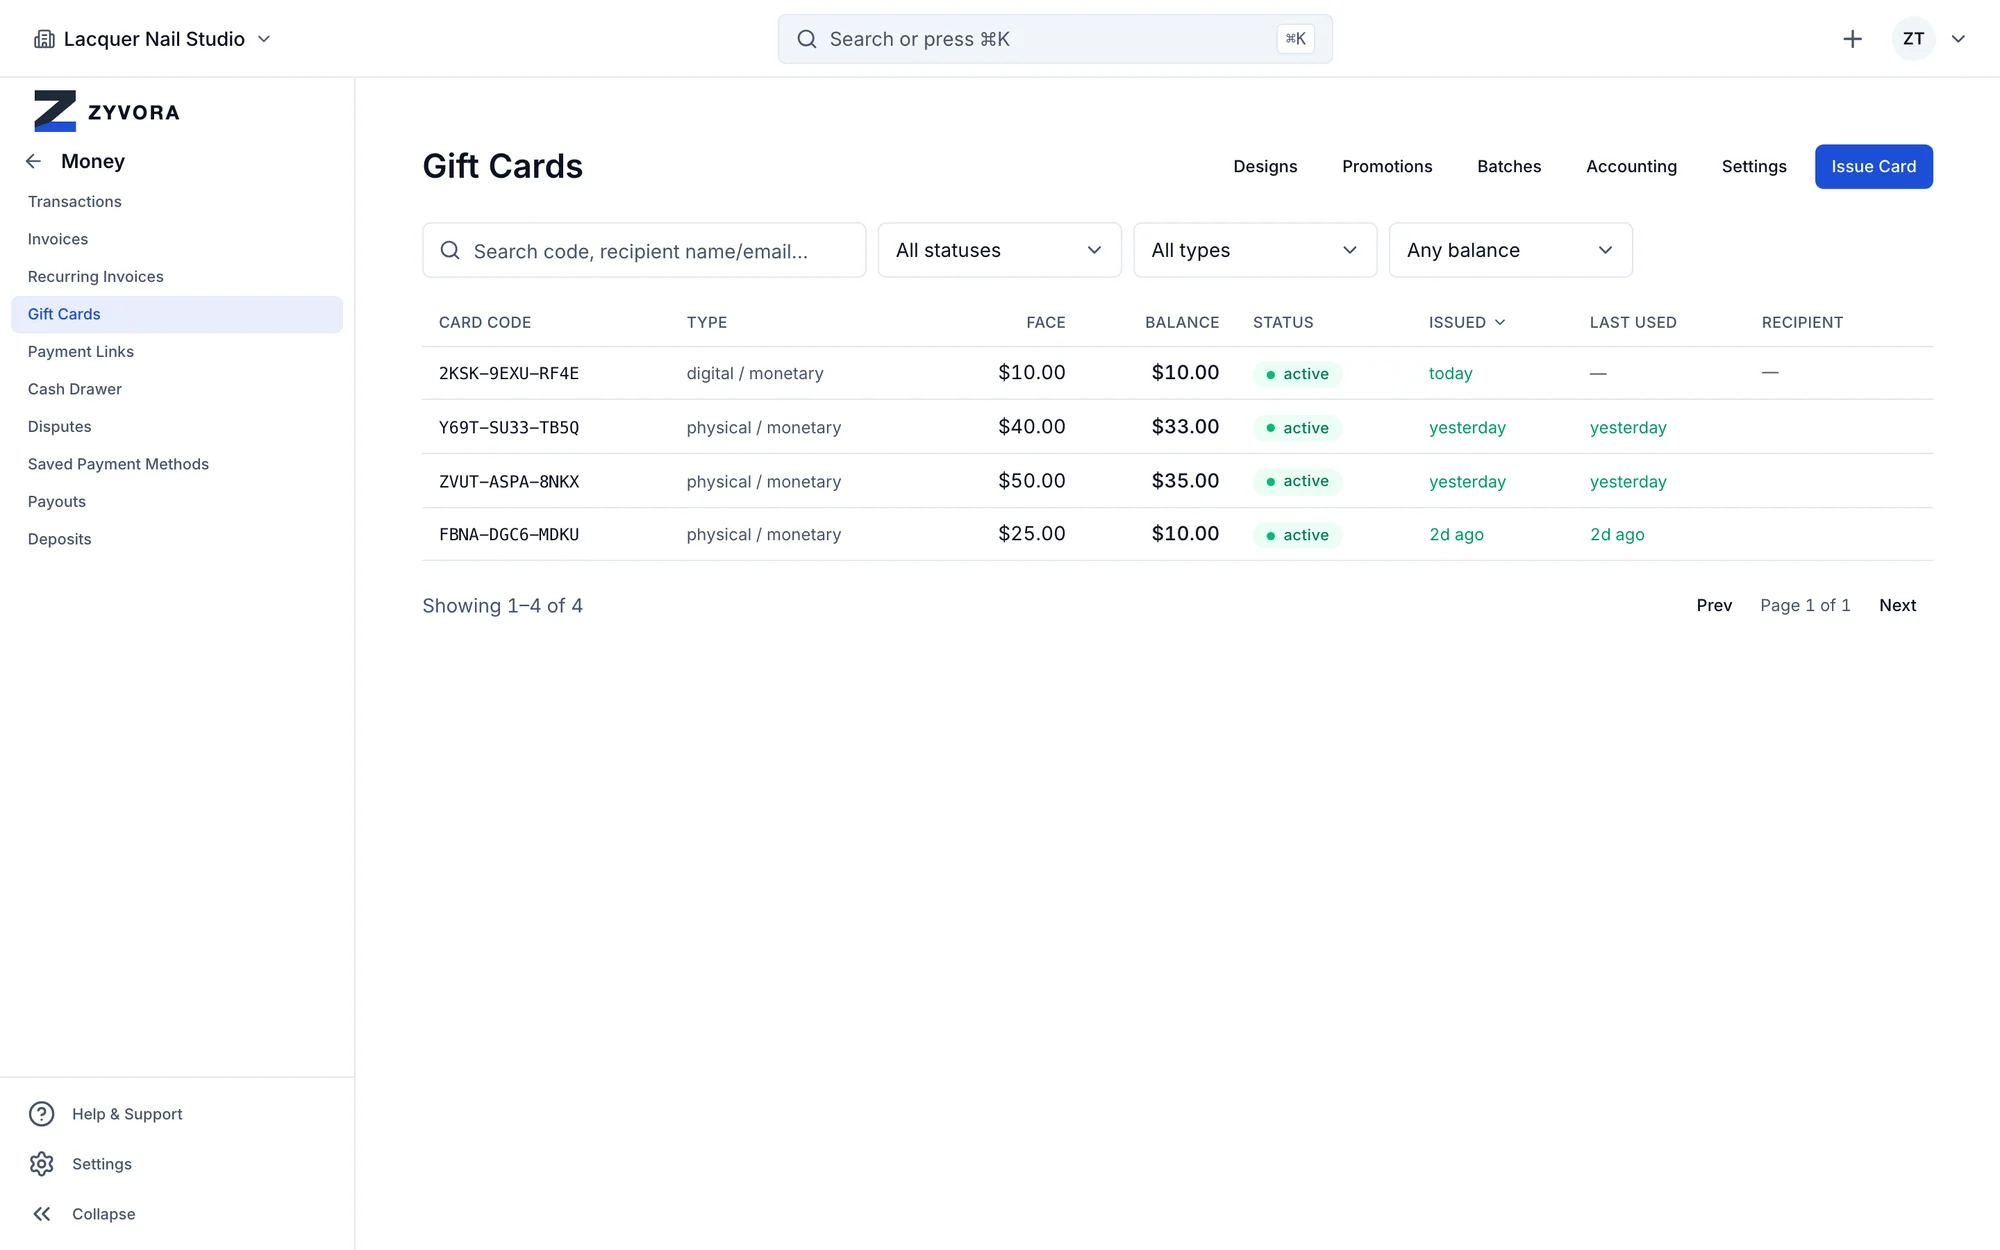Viewport: 2000px width, 1250px height.
Task: Open the Batches tab
Action: point(1509,166)
